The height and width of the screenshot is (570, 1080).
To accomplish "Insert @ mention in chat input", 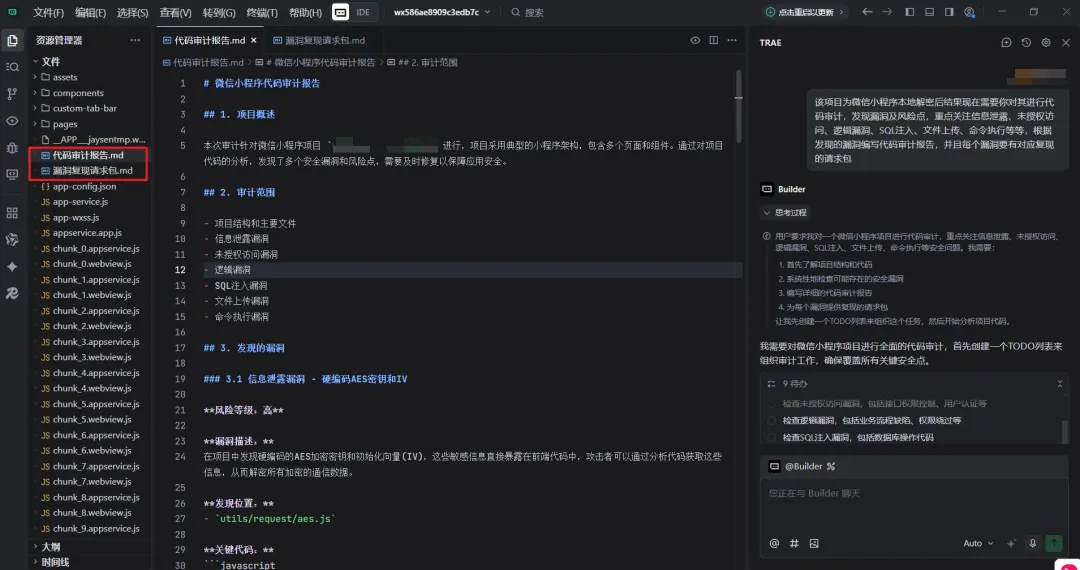I will click(774, 543).
